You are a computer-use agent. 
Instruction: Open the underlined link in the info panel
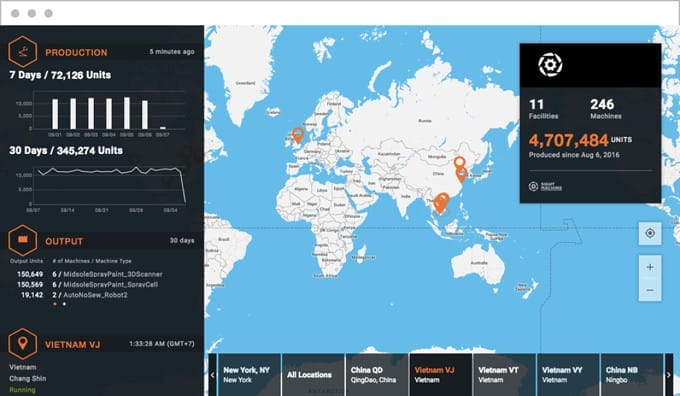551,187
